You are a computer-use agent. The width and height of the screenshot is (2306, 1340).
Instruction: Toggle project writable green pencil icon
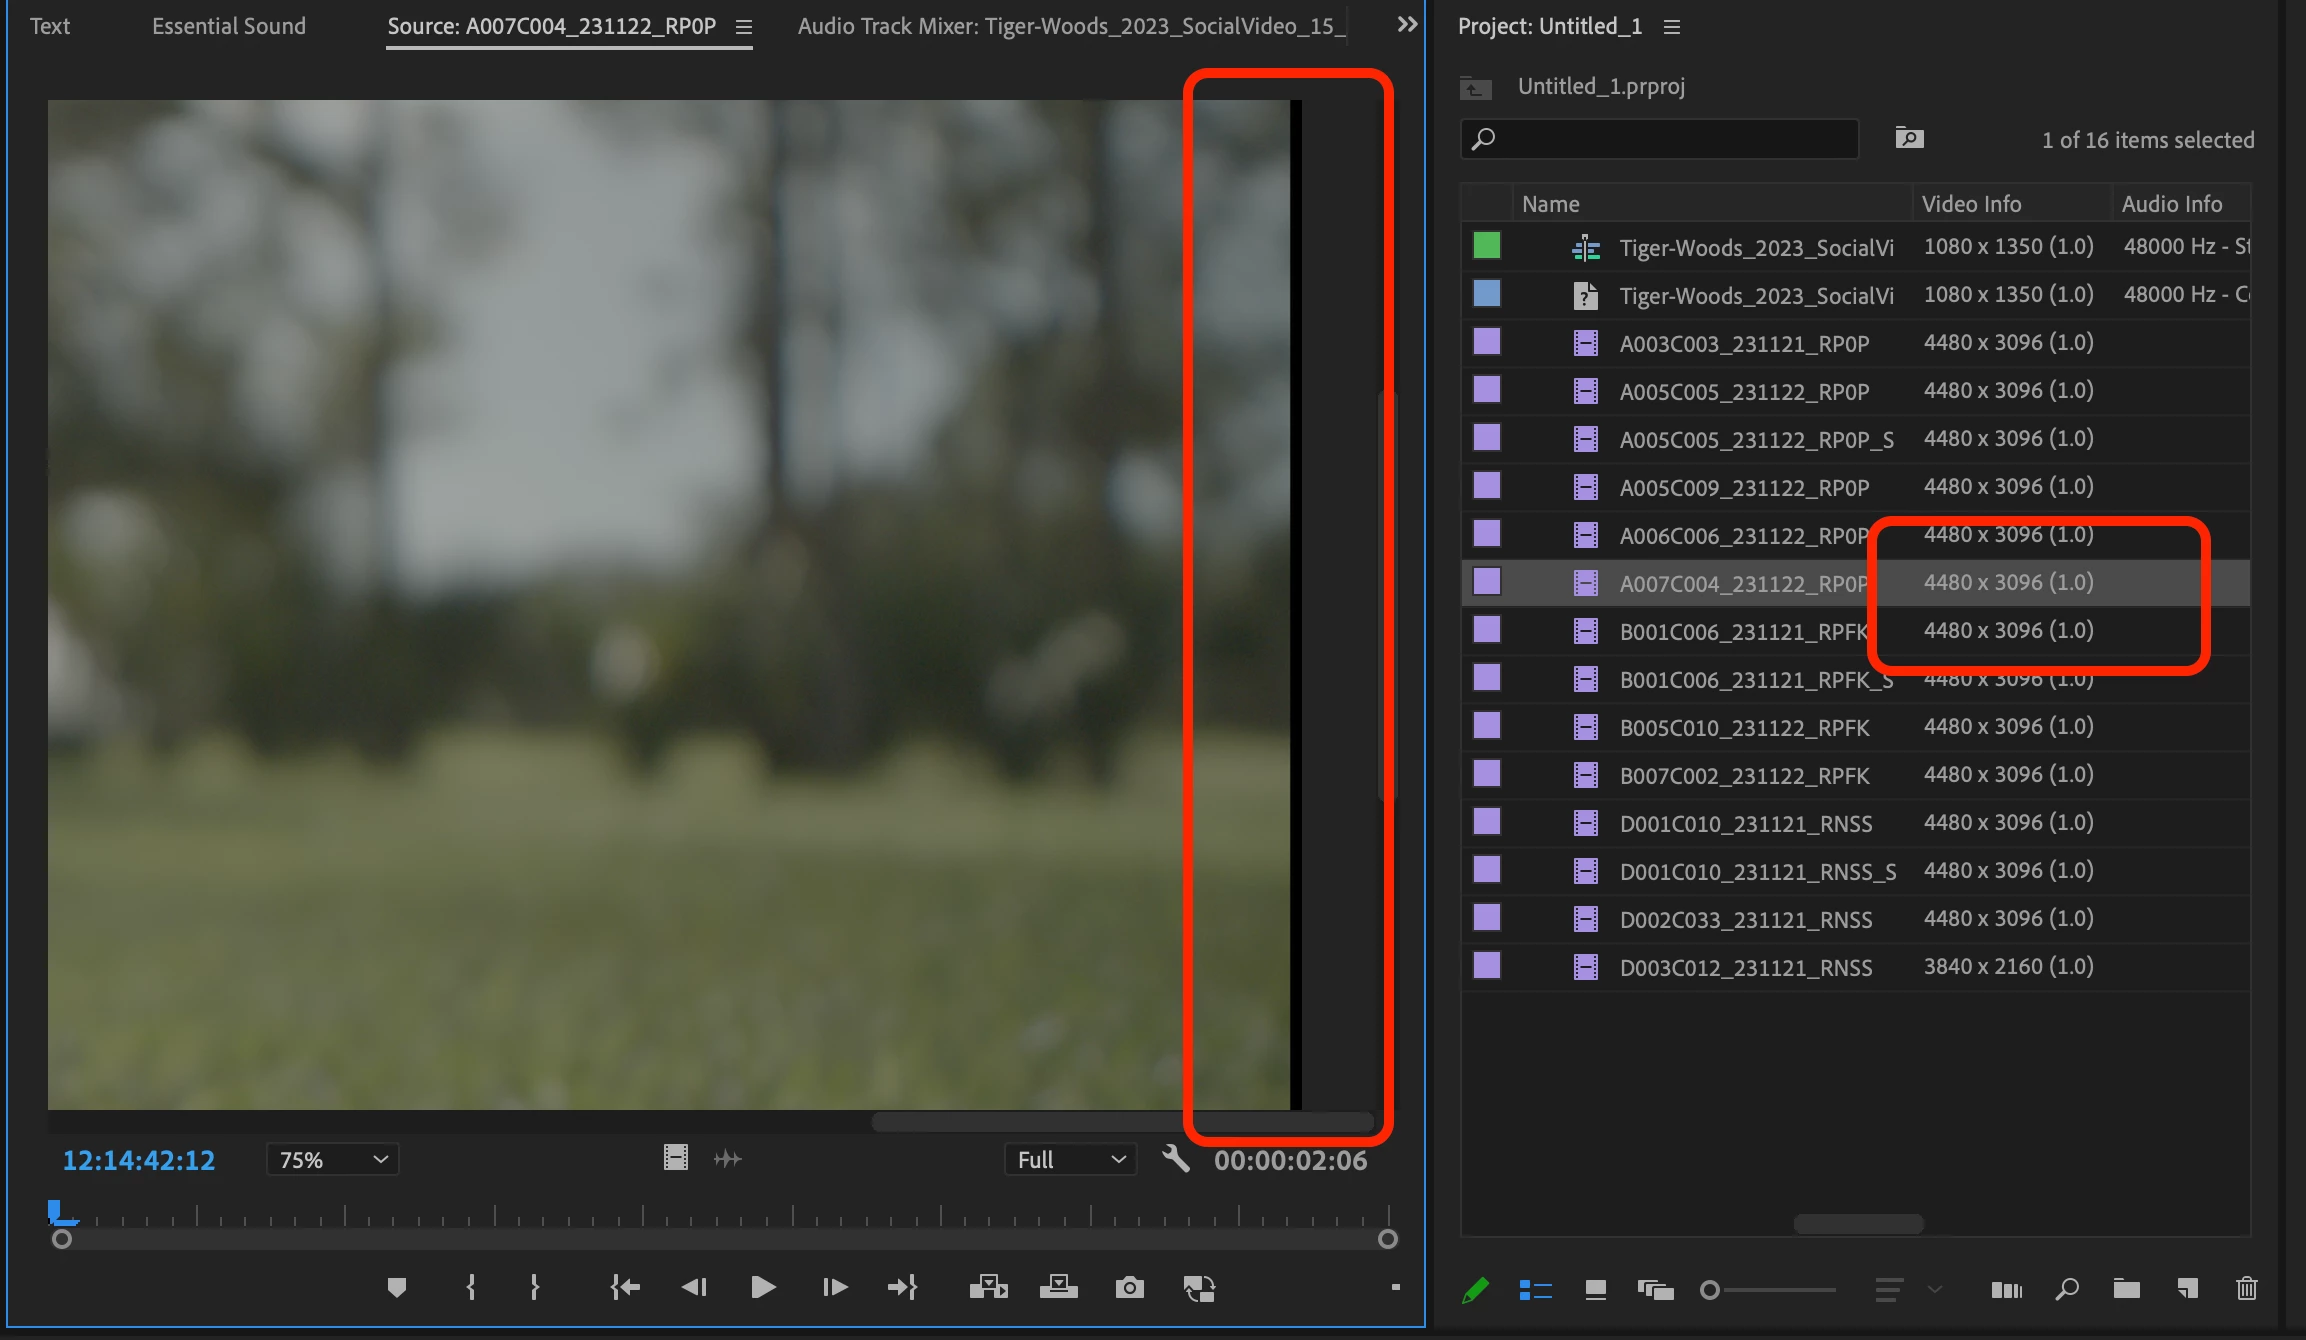[1476, 1290]
